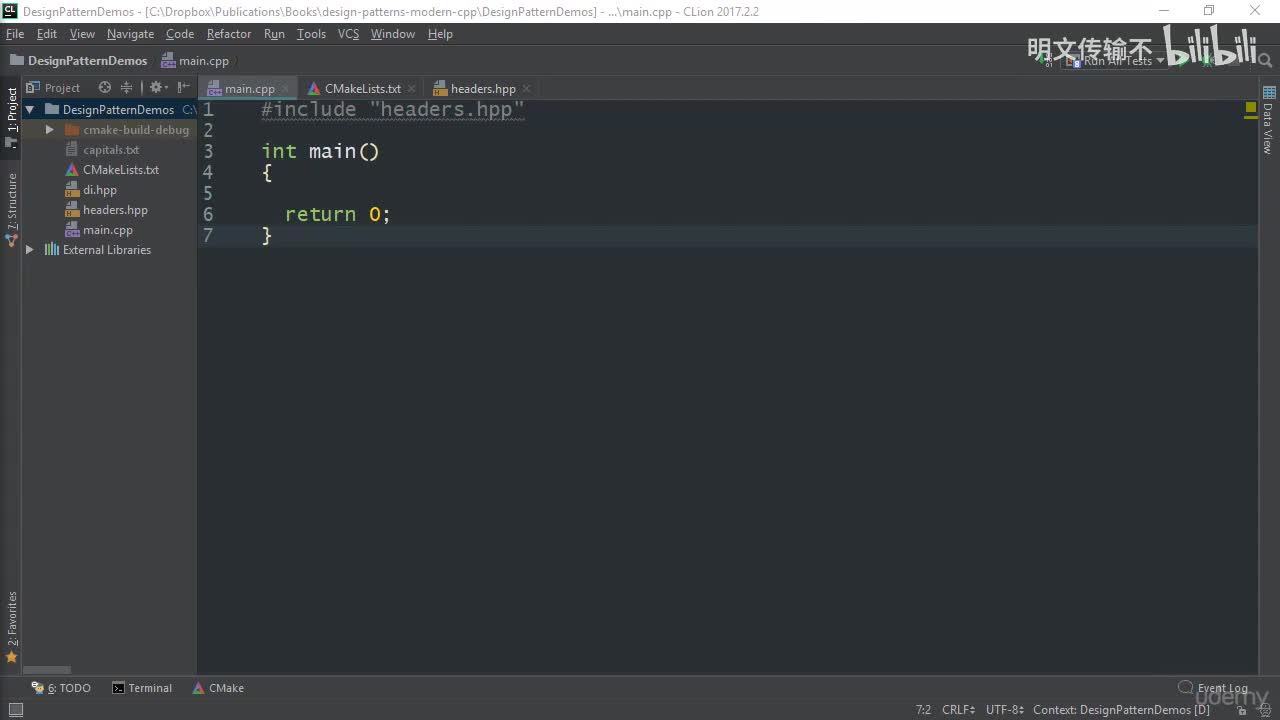Select di.hpp in the project tree
1280x720 pixels.
99,190
